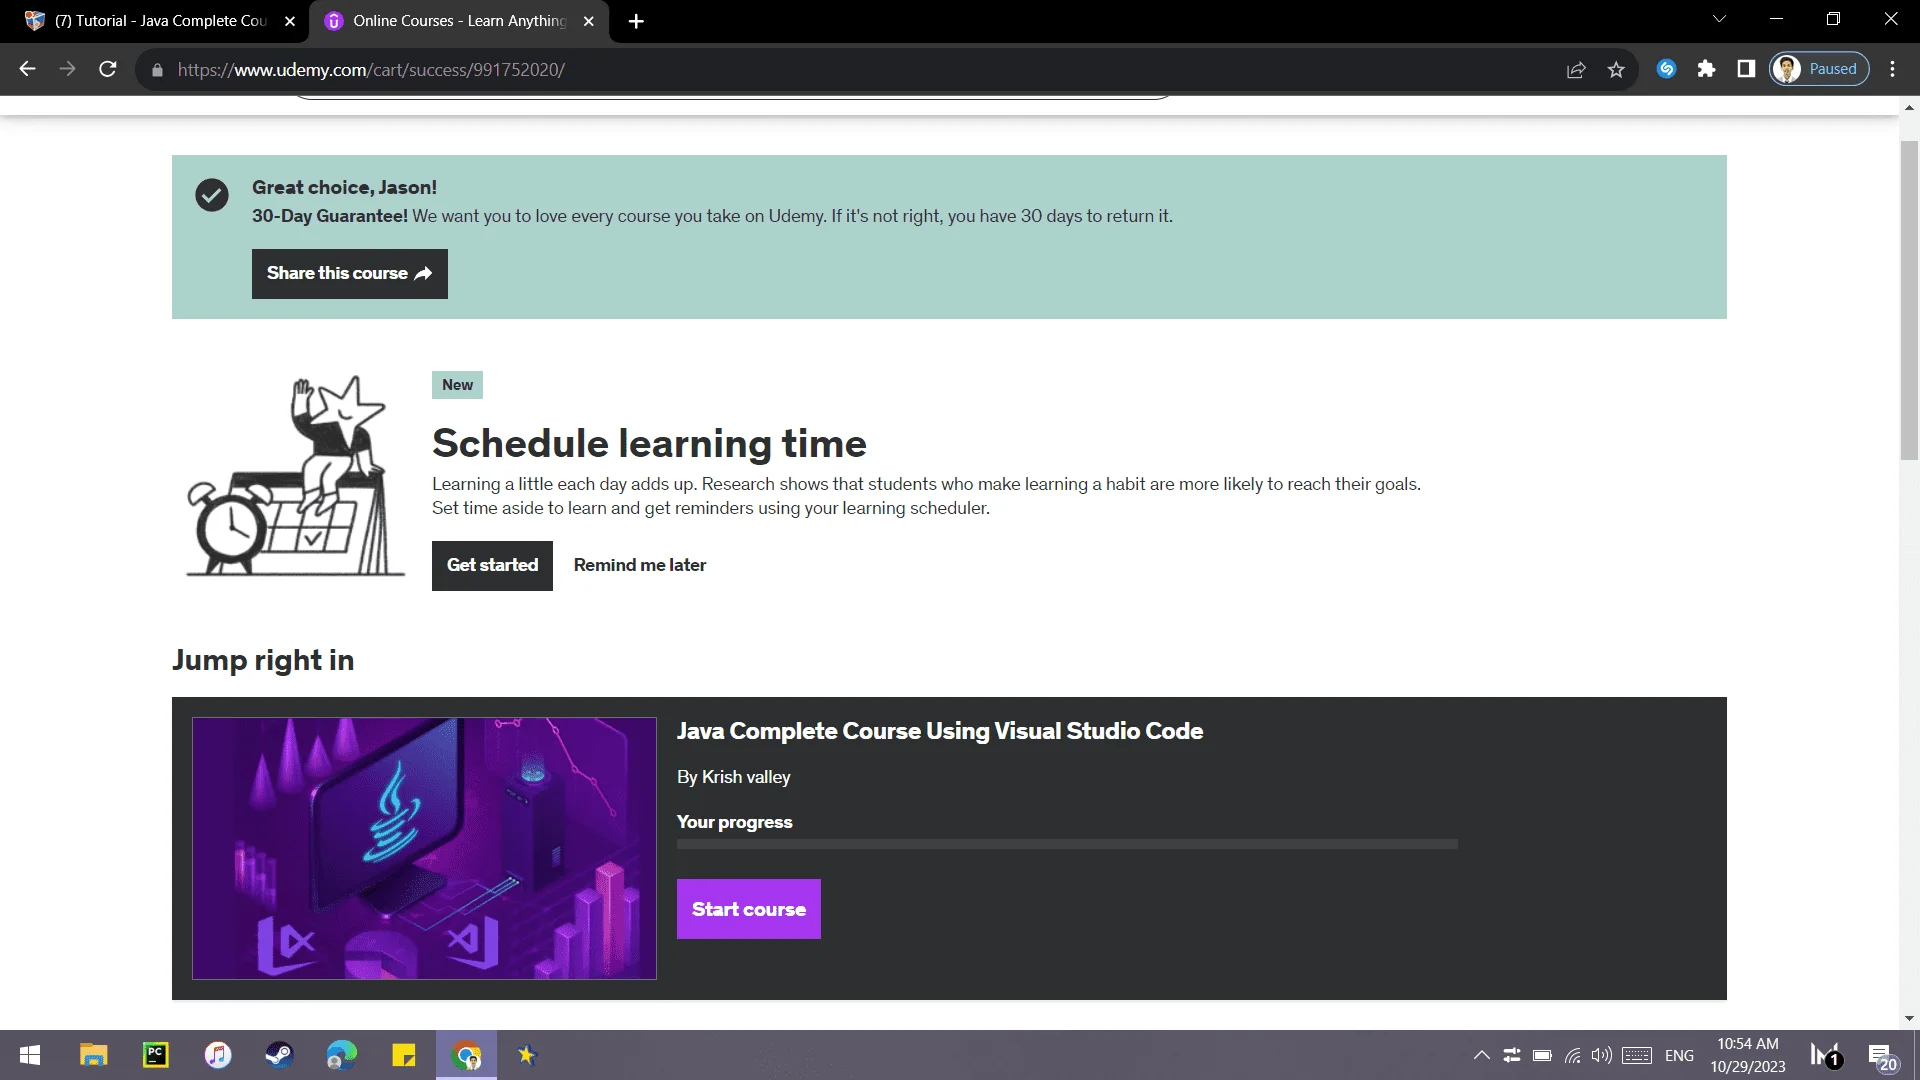Open the star app on the taskbar
Image resolution: width=1920 pixels, height=1080 pixels.
pyautogui.click(x=527, y=1055)
